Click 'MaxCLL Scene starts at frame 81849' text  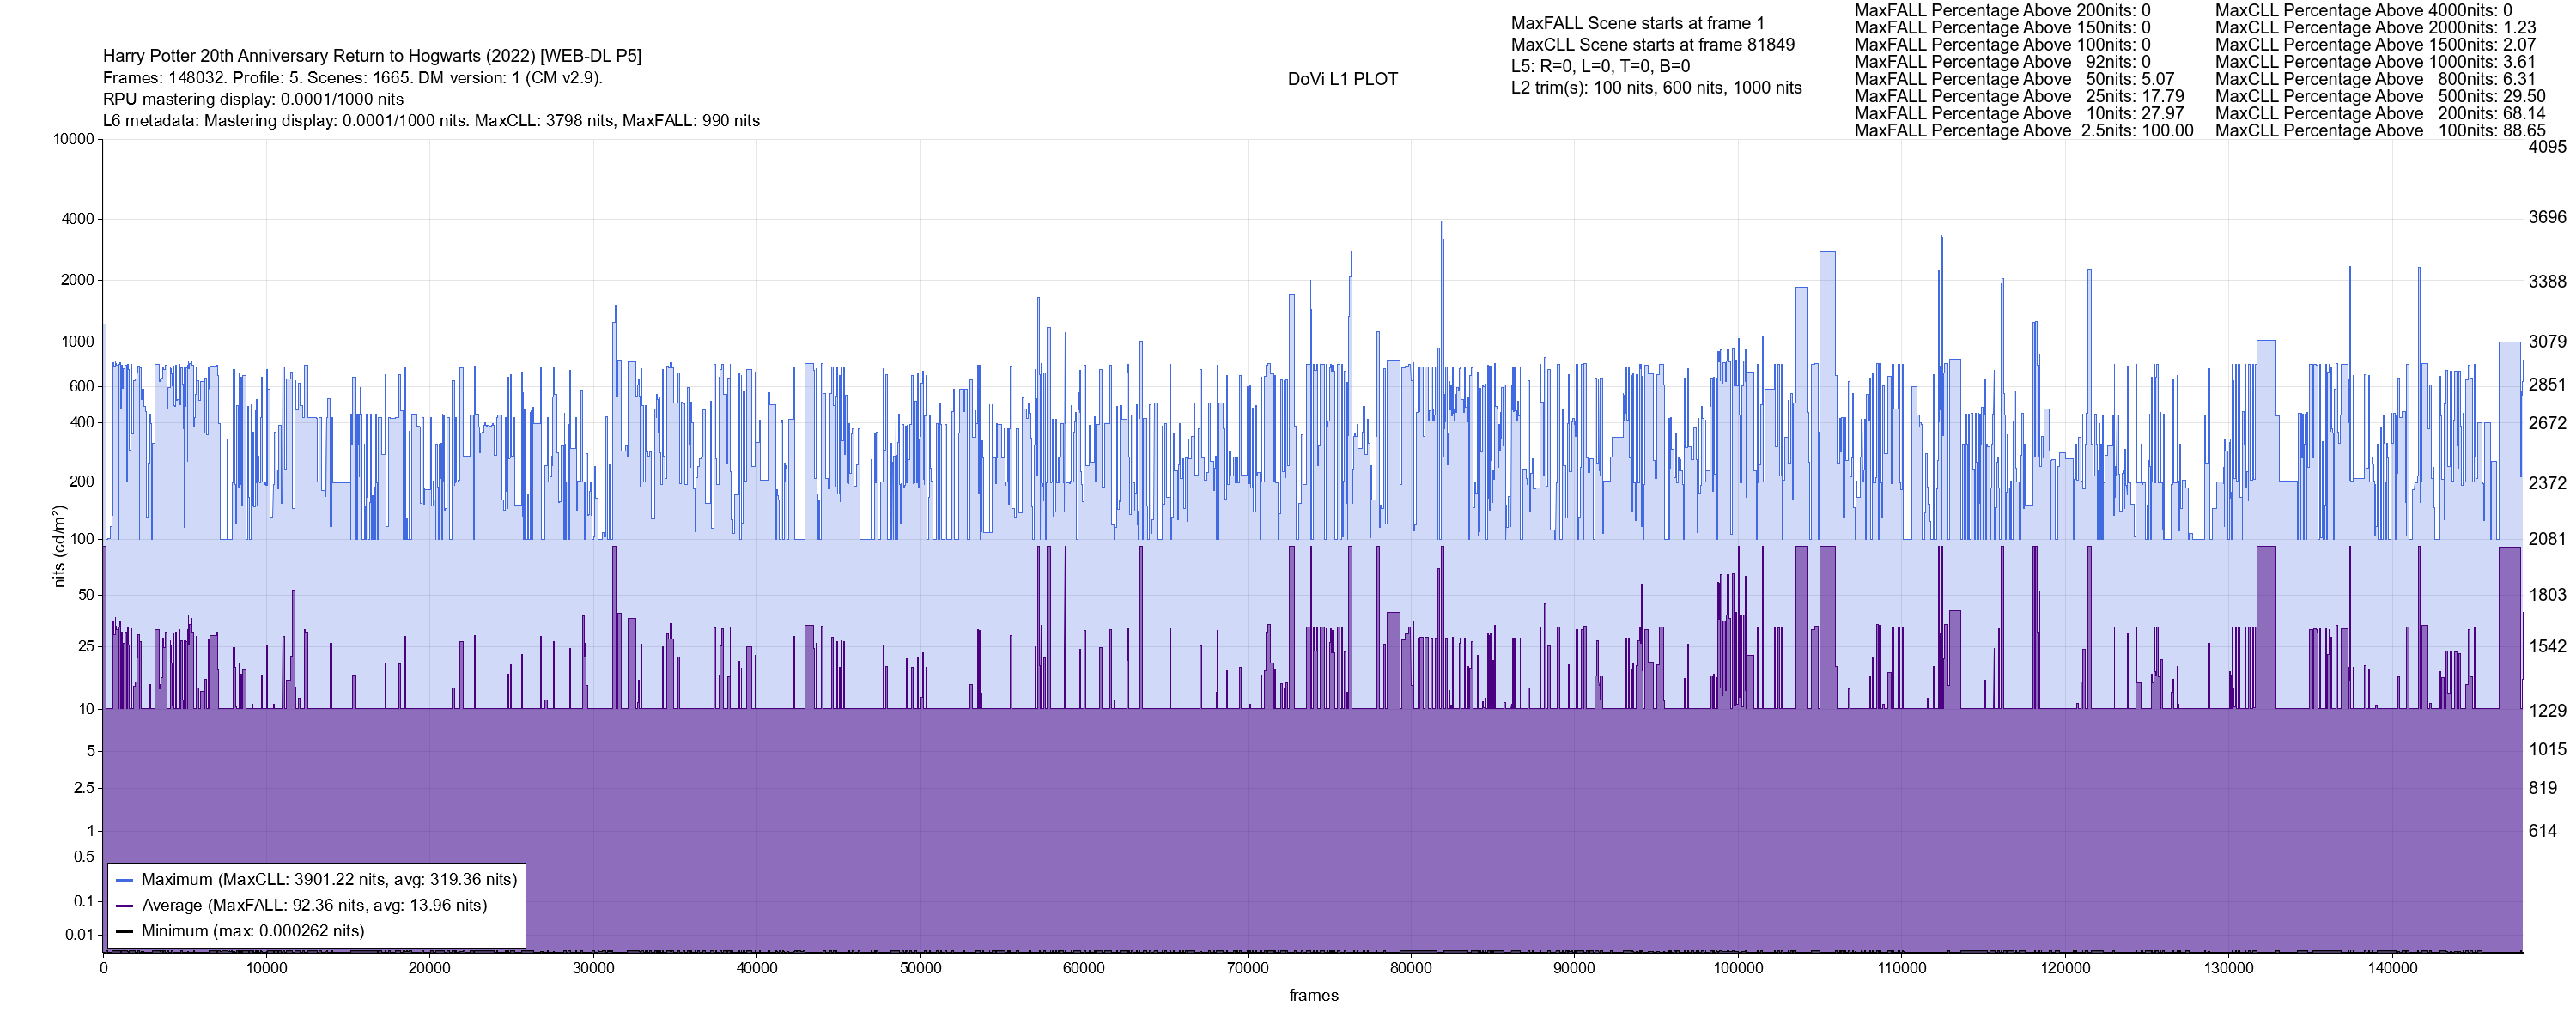tap(1652, 45)
